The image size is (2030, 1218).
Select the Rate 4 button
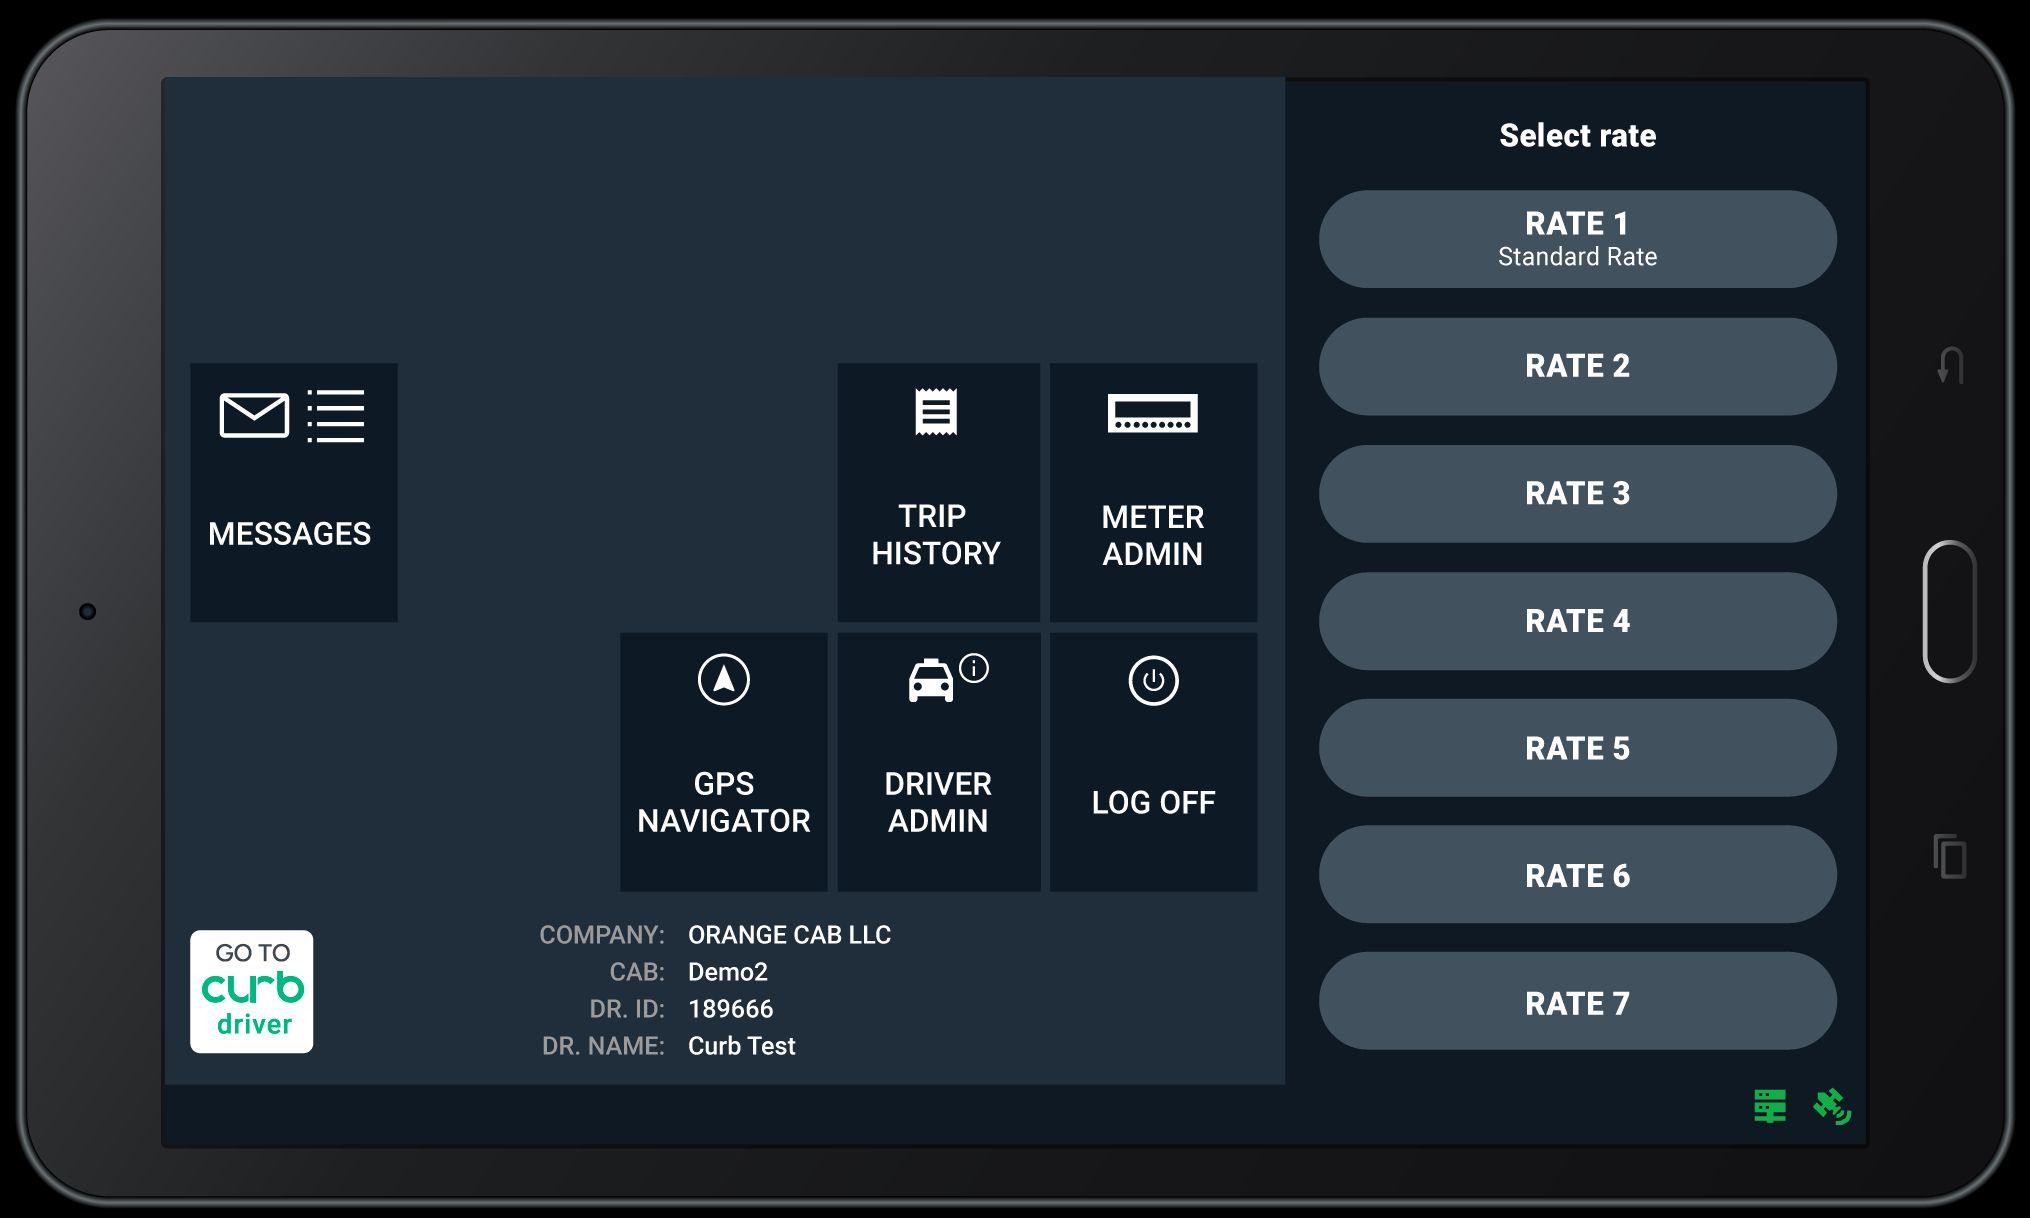click(x=1577, y=621)
